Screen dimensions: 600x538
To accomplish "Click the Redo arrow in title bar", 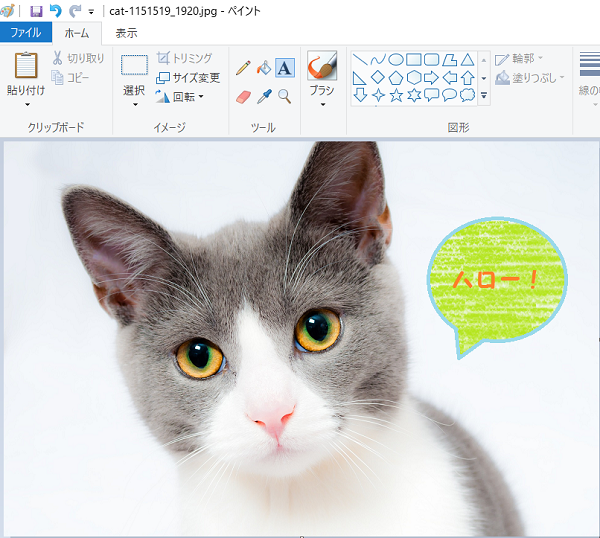I will coord(75,11).
